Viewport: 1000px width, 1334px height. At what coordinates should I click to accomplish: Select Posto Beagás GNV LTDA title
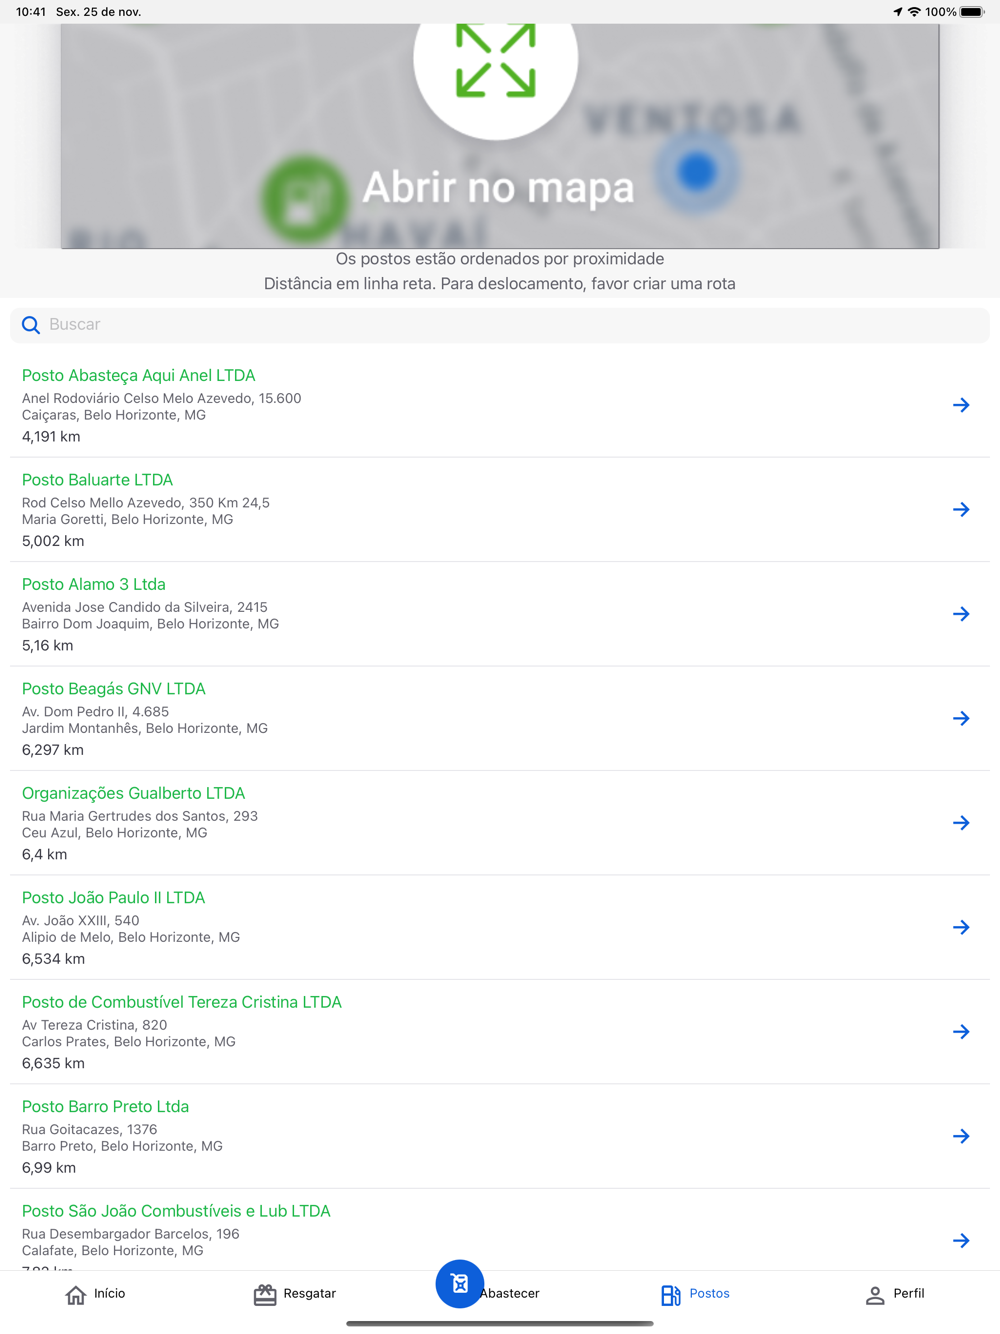114,689
